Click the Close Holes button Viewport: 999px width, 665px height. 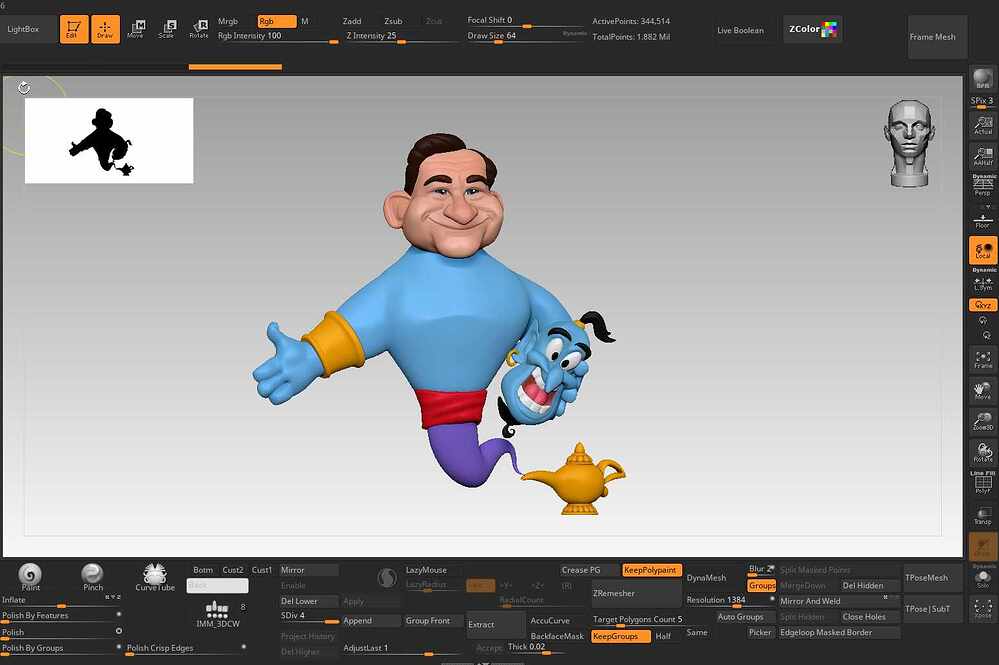(870, 617)
